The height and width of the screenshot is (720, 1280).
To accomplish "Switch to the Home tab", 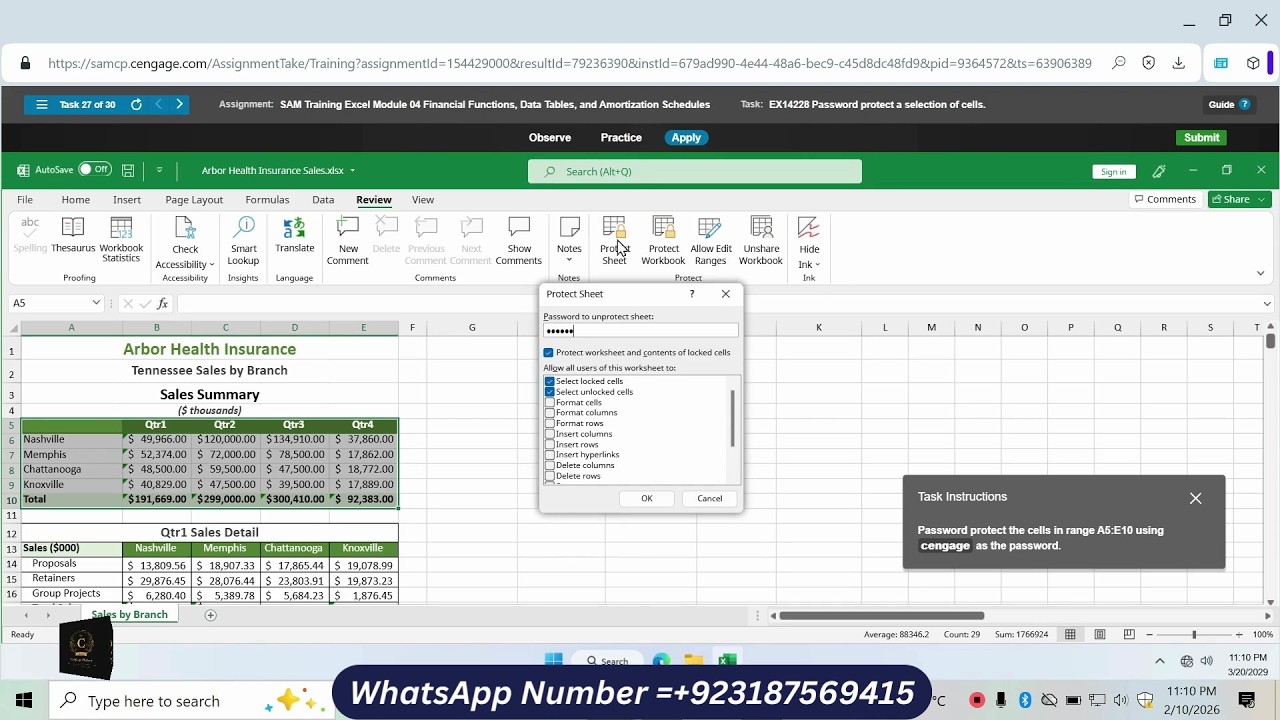I will pyautogui.click(x=75, y=200).
